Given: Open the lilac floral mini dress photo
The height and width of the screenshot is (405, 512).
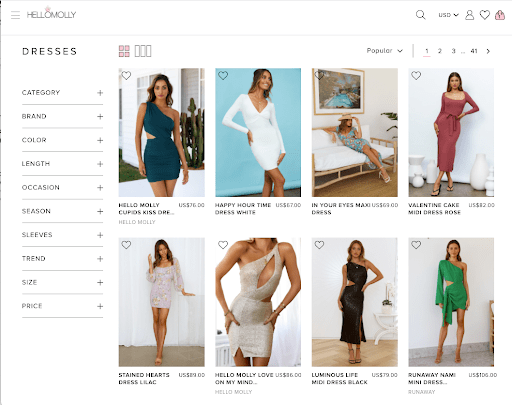Looking at the screenshot, I should [162, 302].
